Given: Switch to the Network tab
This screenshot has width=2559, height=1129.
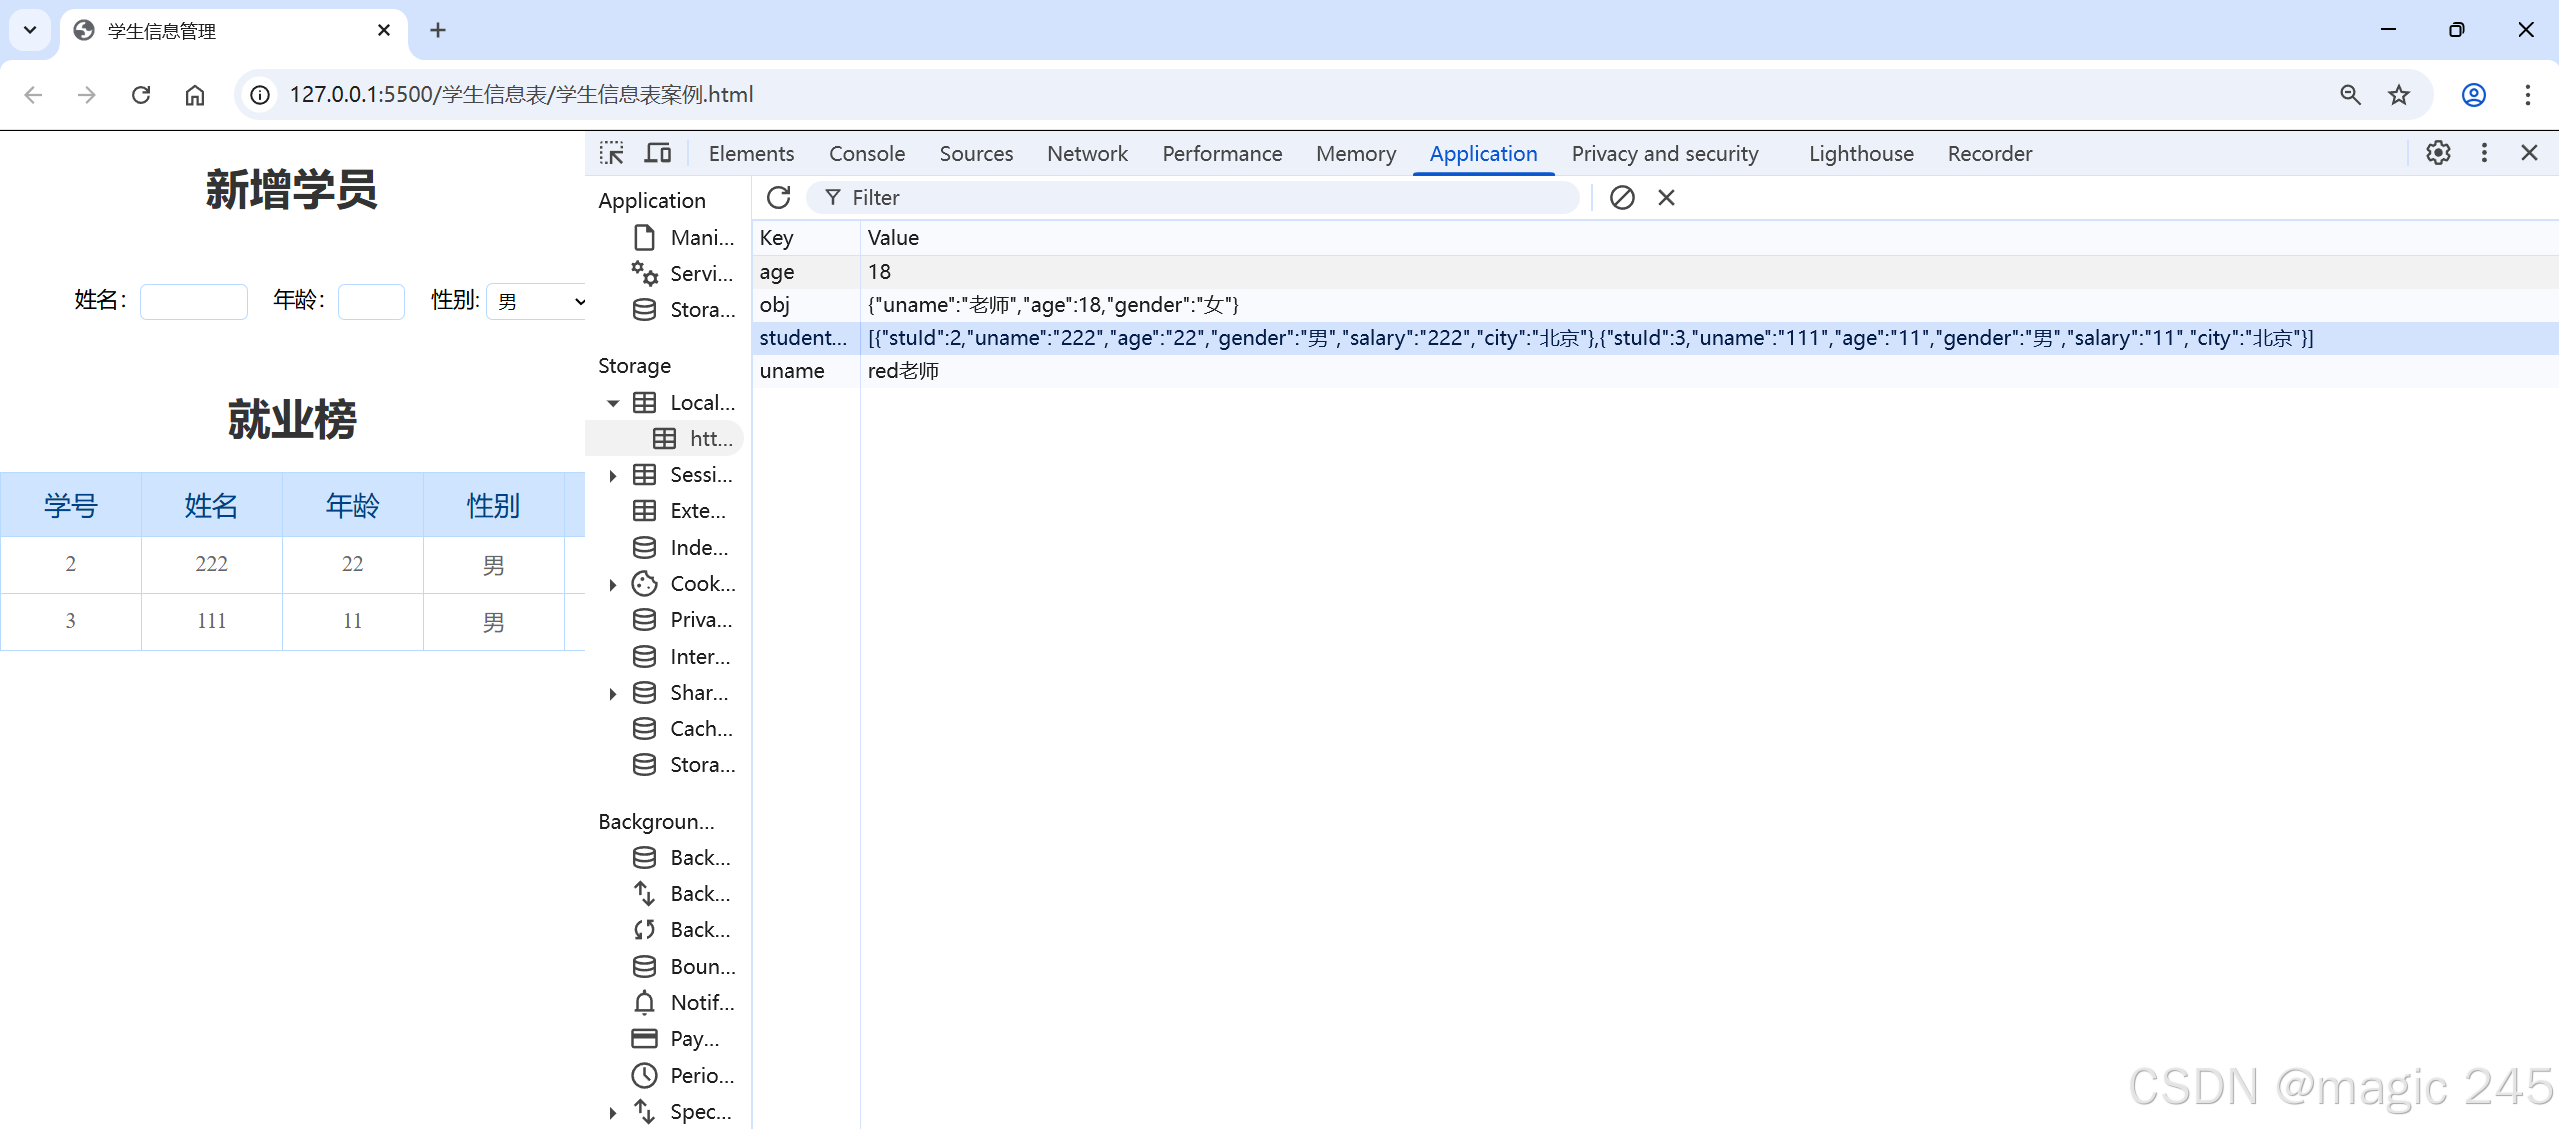Looking at the screenshot, I should point(1086,153).
